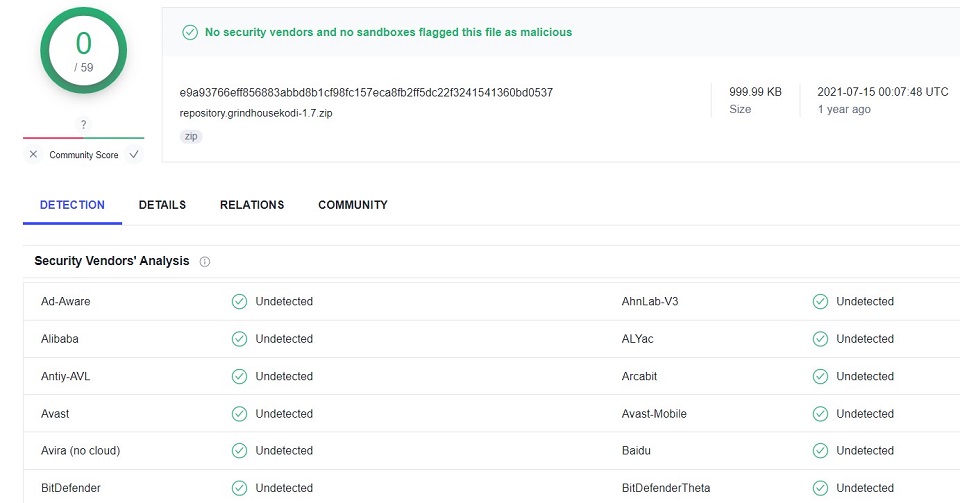Viewport: 960px width, 503px height.
Task: Click the Undetected result for Avast
Action: [284, 414]
